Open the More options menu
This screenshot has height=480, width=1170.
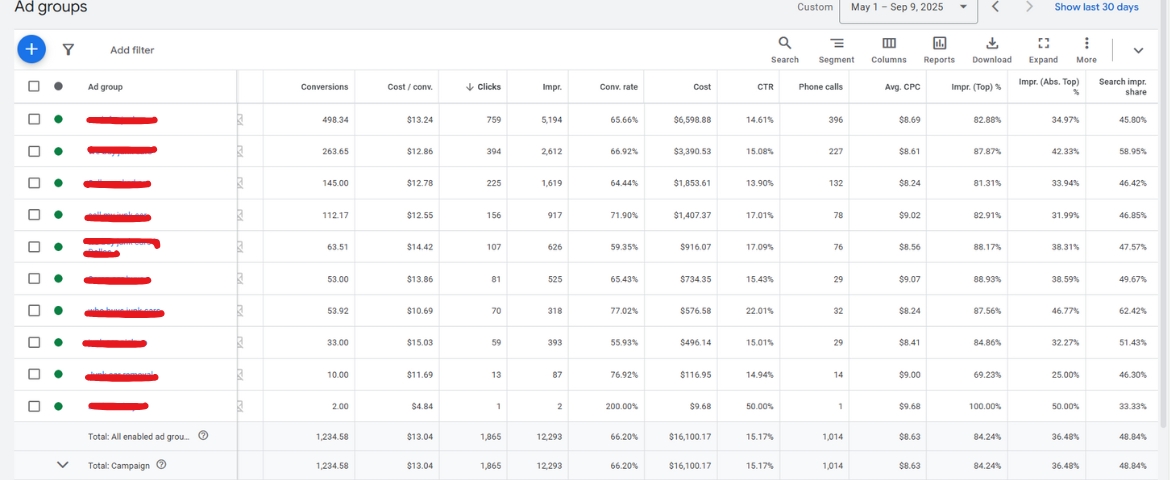pyautogui.click(x=1086, y=49)
